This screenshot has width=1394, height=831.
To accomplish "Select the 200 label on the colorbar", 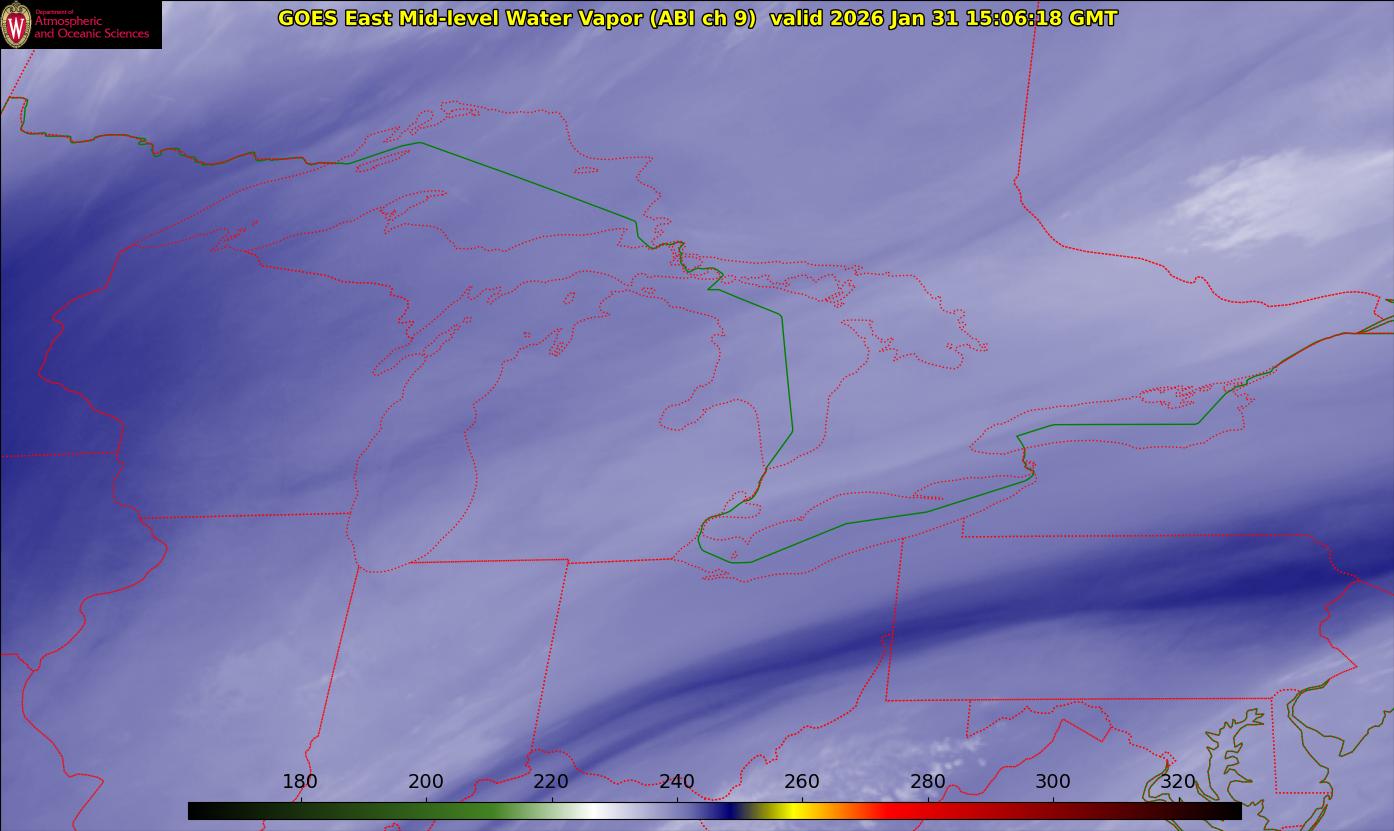I will [426, 782].
